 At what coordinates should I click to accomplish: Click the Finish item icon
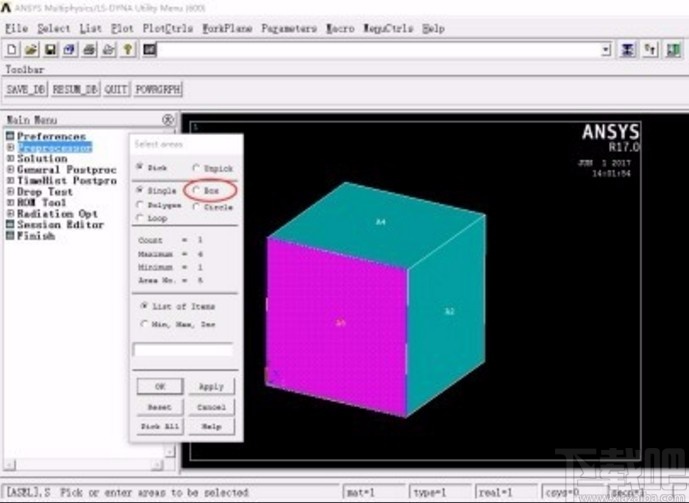(x=10, y=235)
